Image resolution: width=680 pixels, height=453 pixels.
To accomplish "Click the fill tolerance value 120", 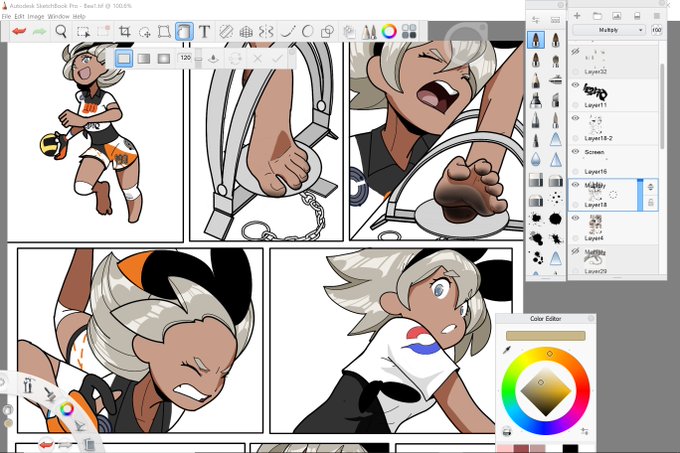I will [185, 57].
